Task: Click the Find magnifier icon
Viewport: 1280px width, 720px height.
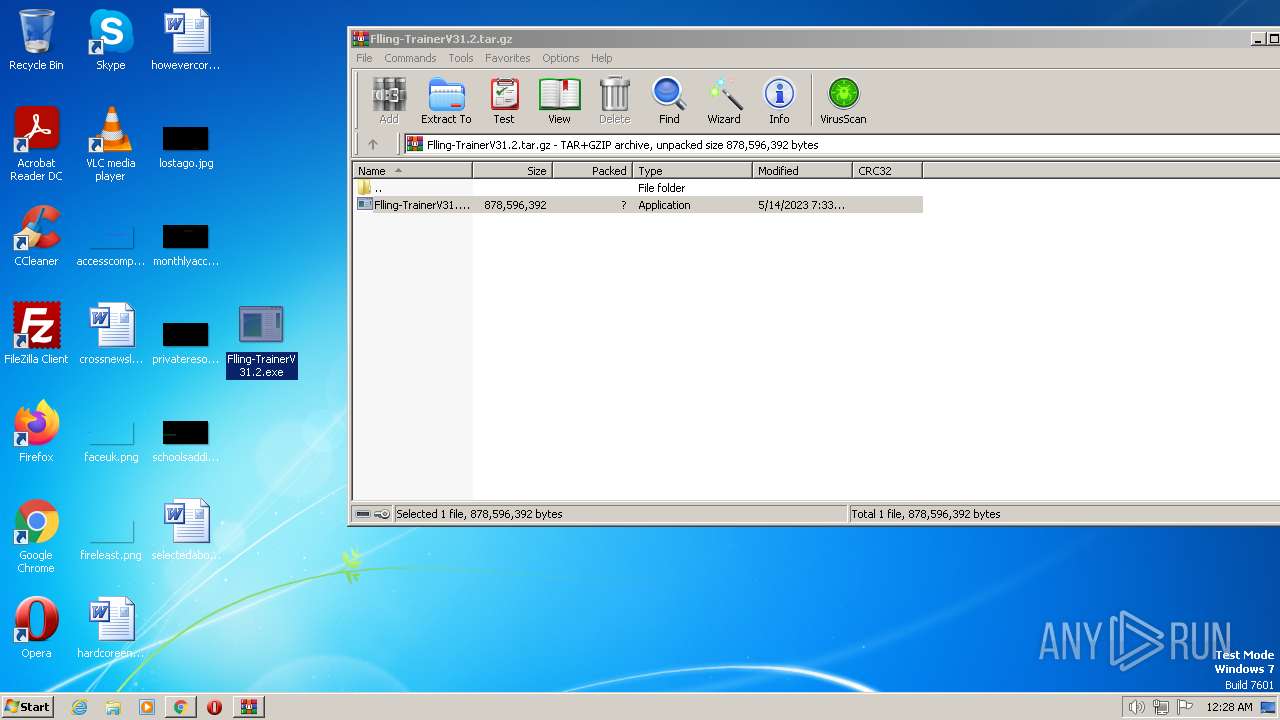Action: (669, 101)
